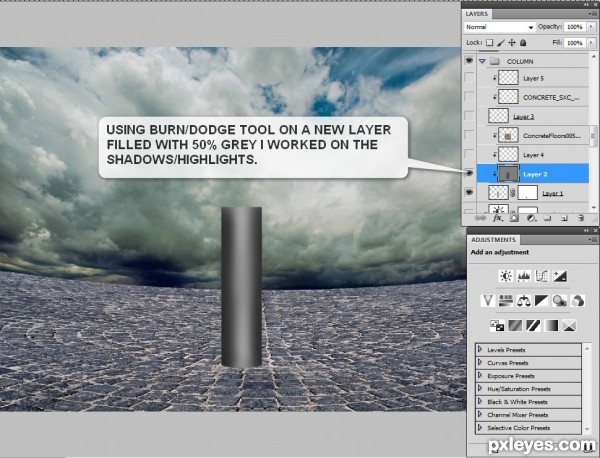This screenshot has width=600, height=458.
Task: Select the ADJUSTMENTS tab
Action: (493, 240)
